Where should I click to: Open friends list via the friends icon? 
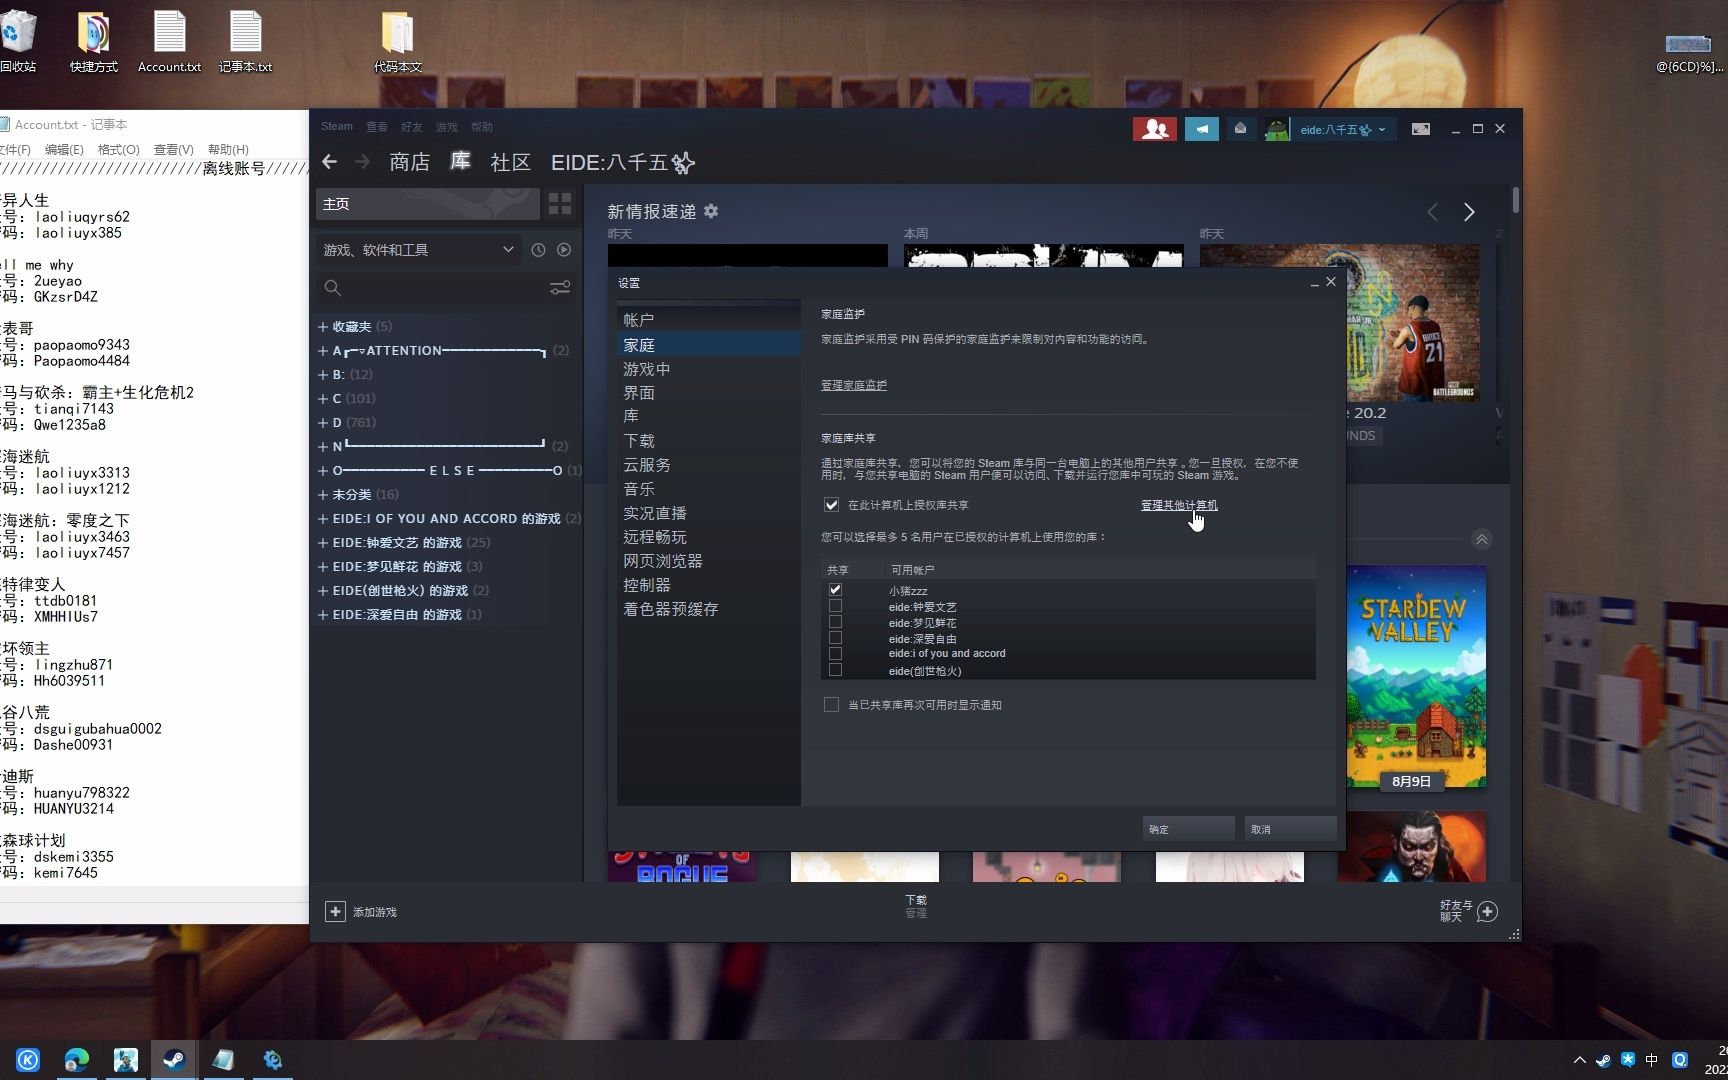(1155, 128)
